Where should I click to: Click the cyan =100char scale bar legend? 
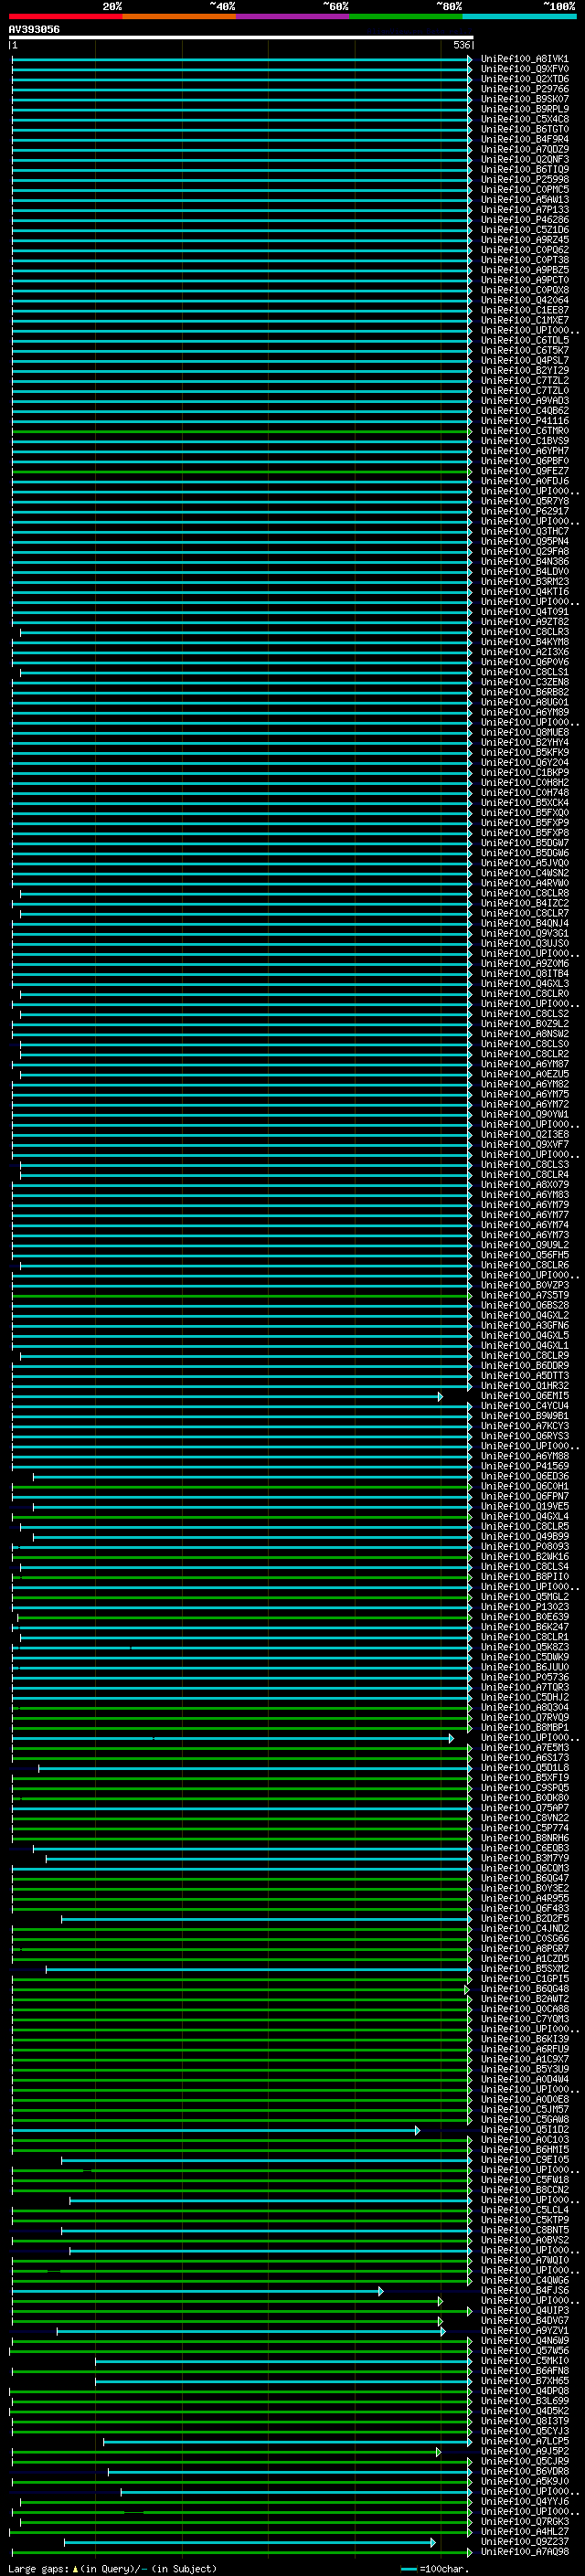[x=409, y=2568]
